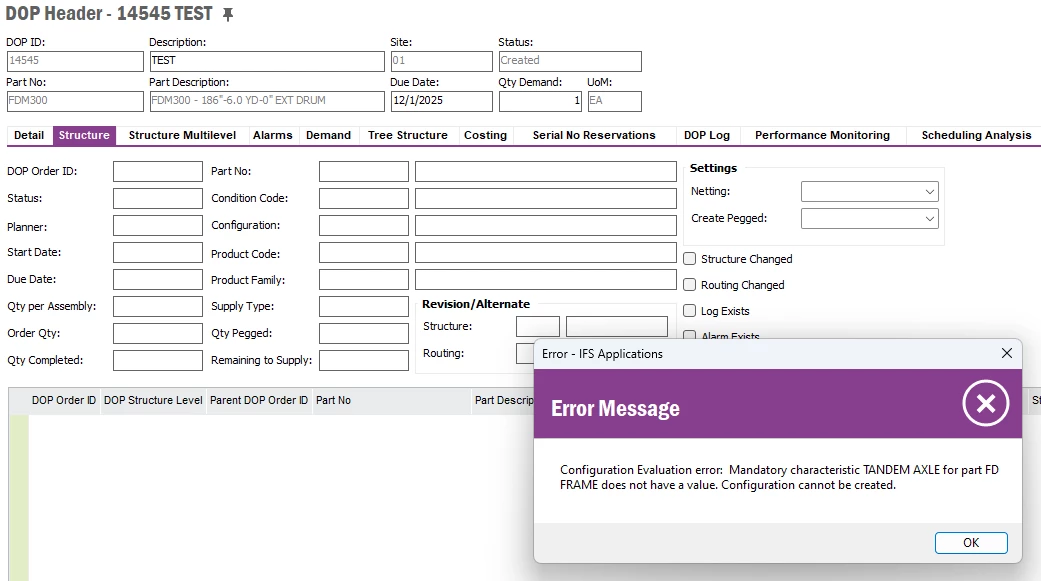Screen dimensions: 1041x581
Task: Switch to the Costing tab
Action: pos(485,135)
